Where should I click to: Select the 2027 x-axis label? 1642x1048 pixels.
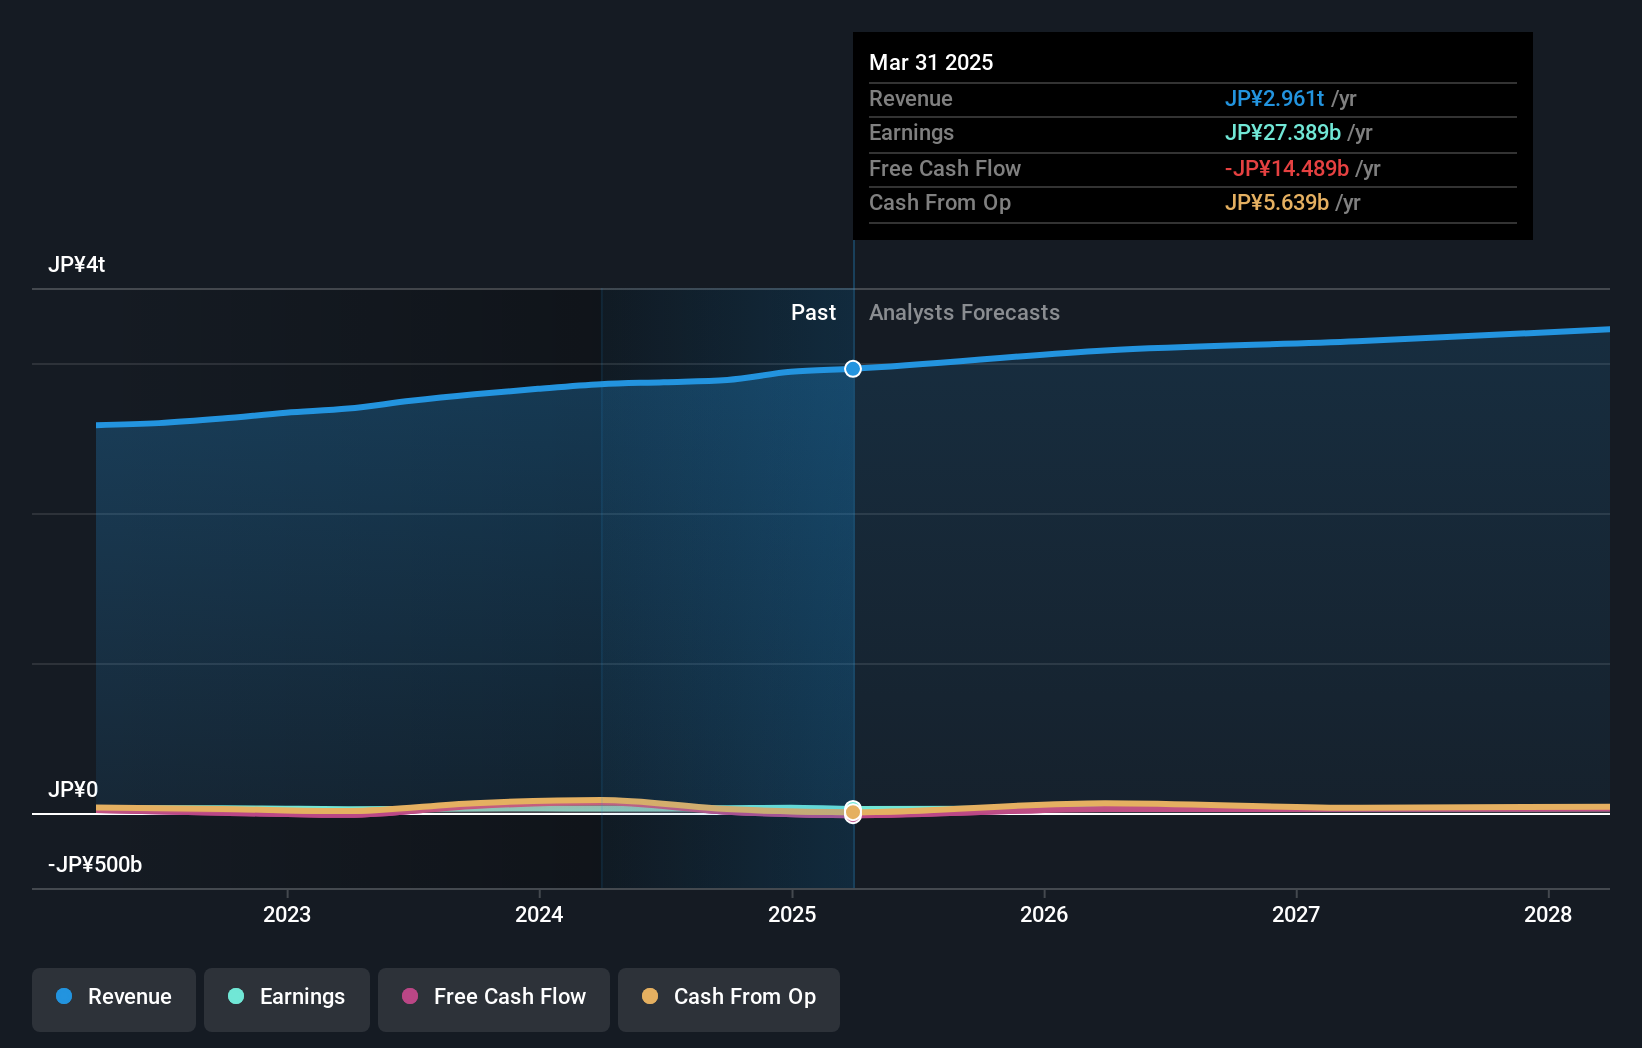[x=1296, y=914]
